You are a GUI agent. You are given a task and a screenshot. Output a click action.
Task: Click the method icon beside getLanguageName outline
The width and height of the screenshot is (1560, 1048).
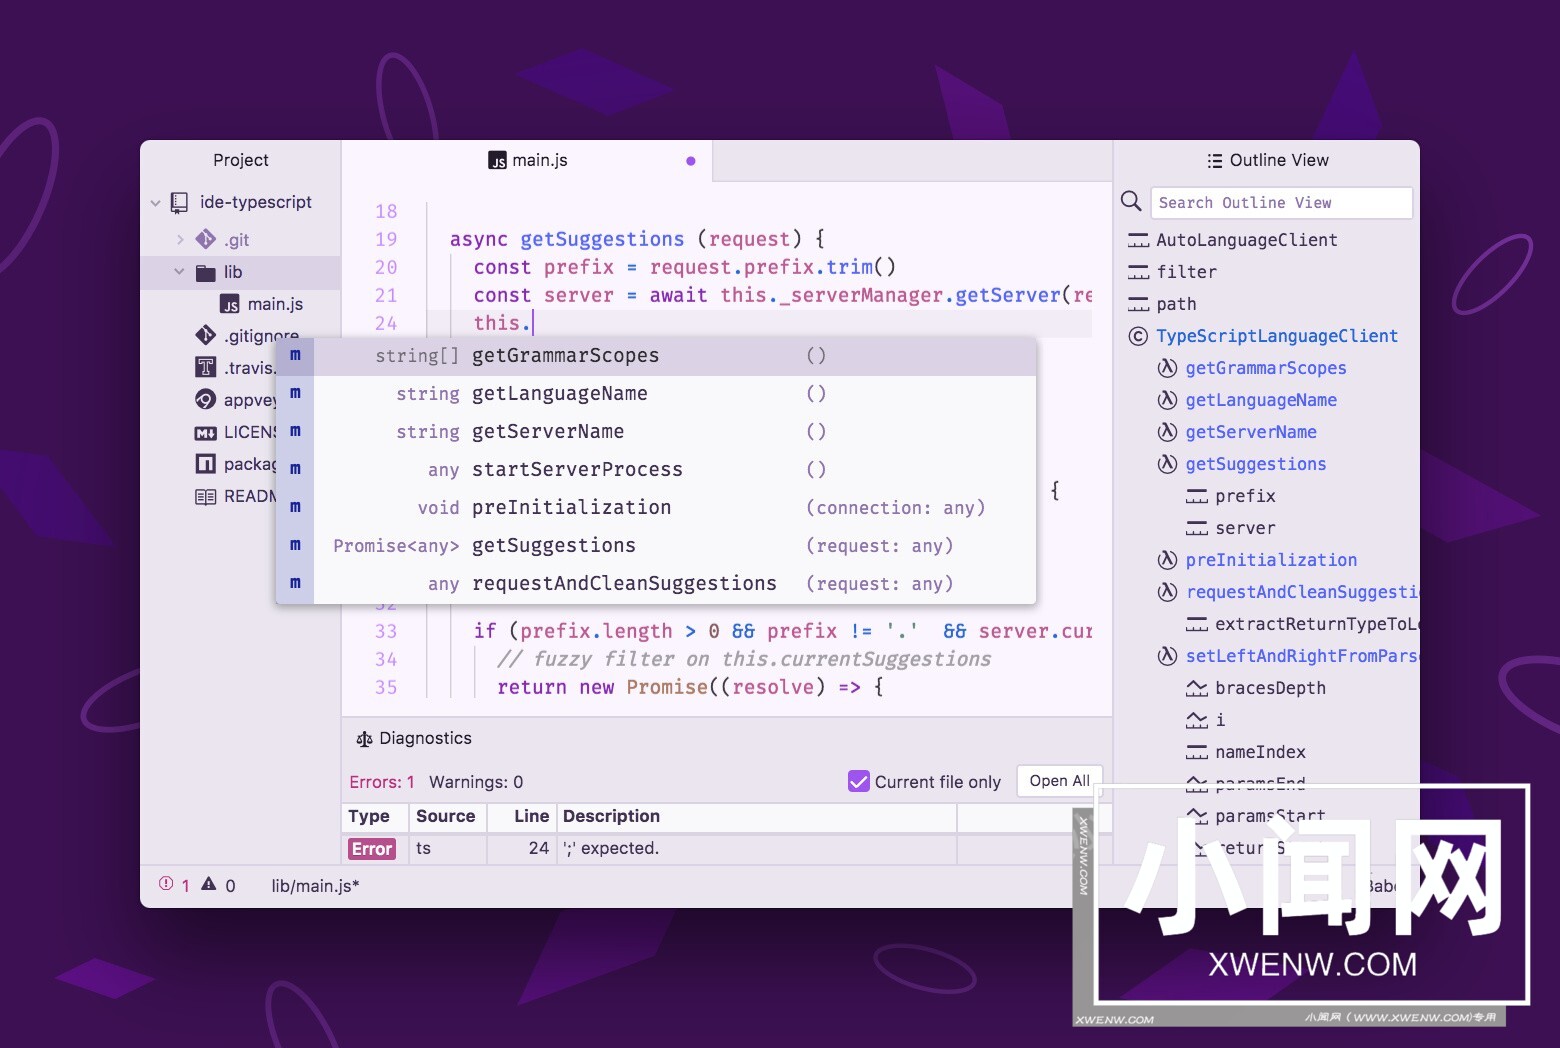coord(1167,400)
